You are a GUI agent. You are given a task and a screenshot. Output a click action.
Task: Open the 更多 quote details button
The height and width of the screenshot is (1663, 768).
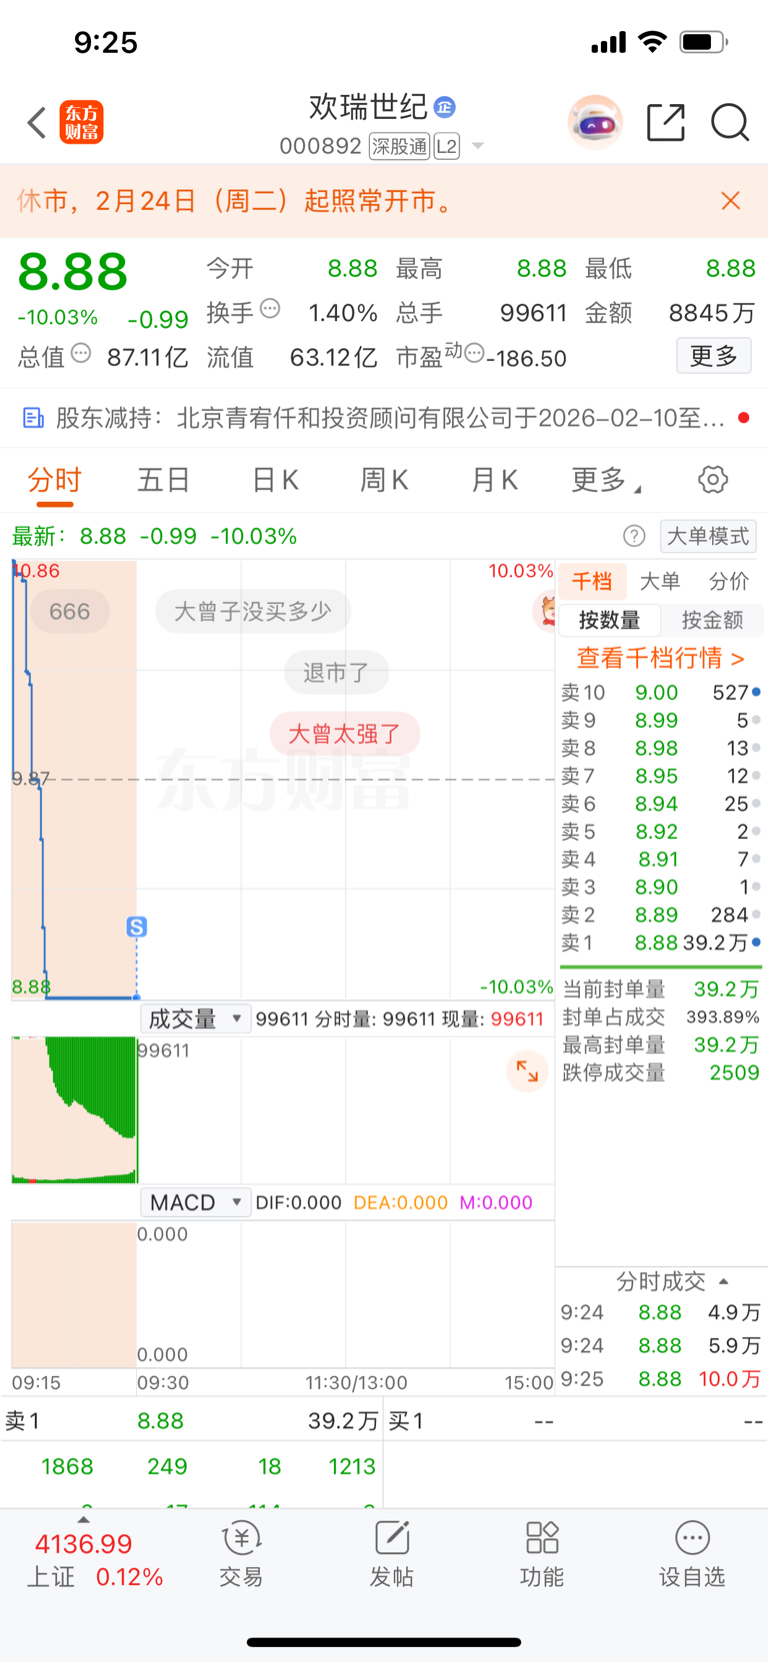(x=714, y=356)
